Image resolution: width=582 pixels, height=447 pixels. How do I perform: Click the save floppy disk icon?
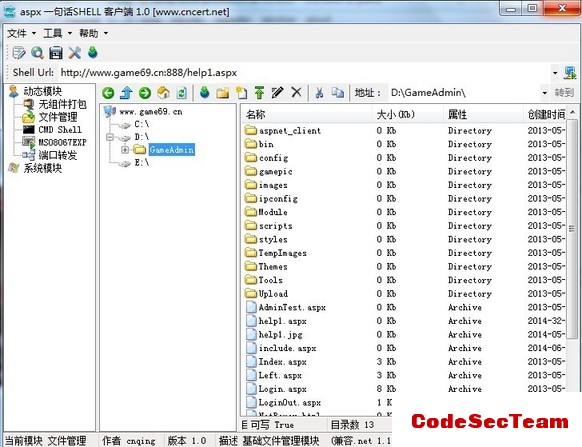(x=56, y=53)
